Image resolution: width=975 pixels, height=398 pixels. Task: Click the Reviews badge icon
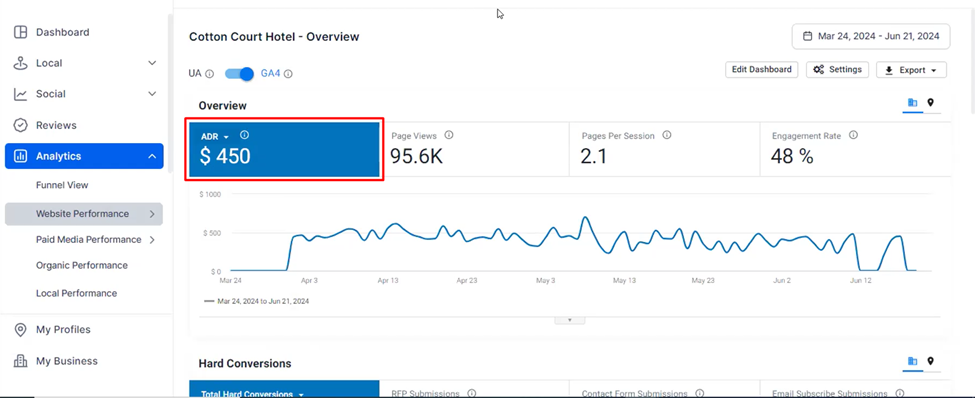(x=21, y=125)
